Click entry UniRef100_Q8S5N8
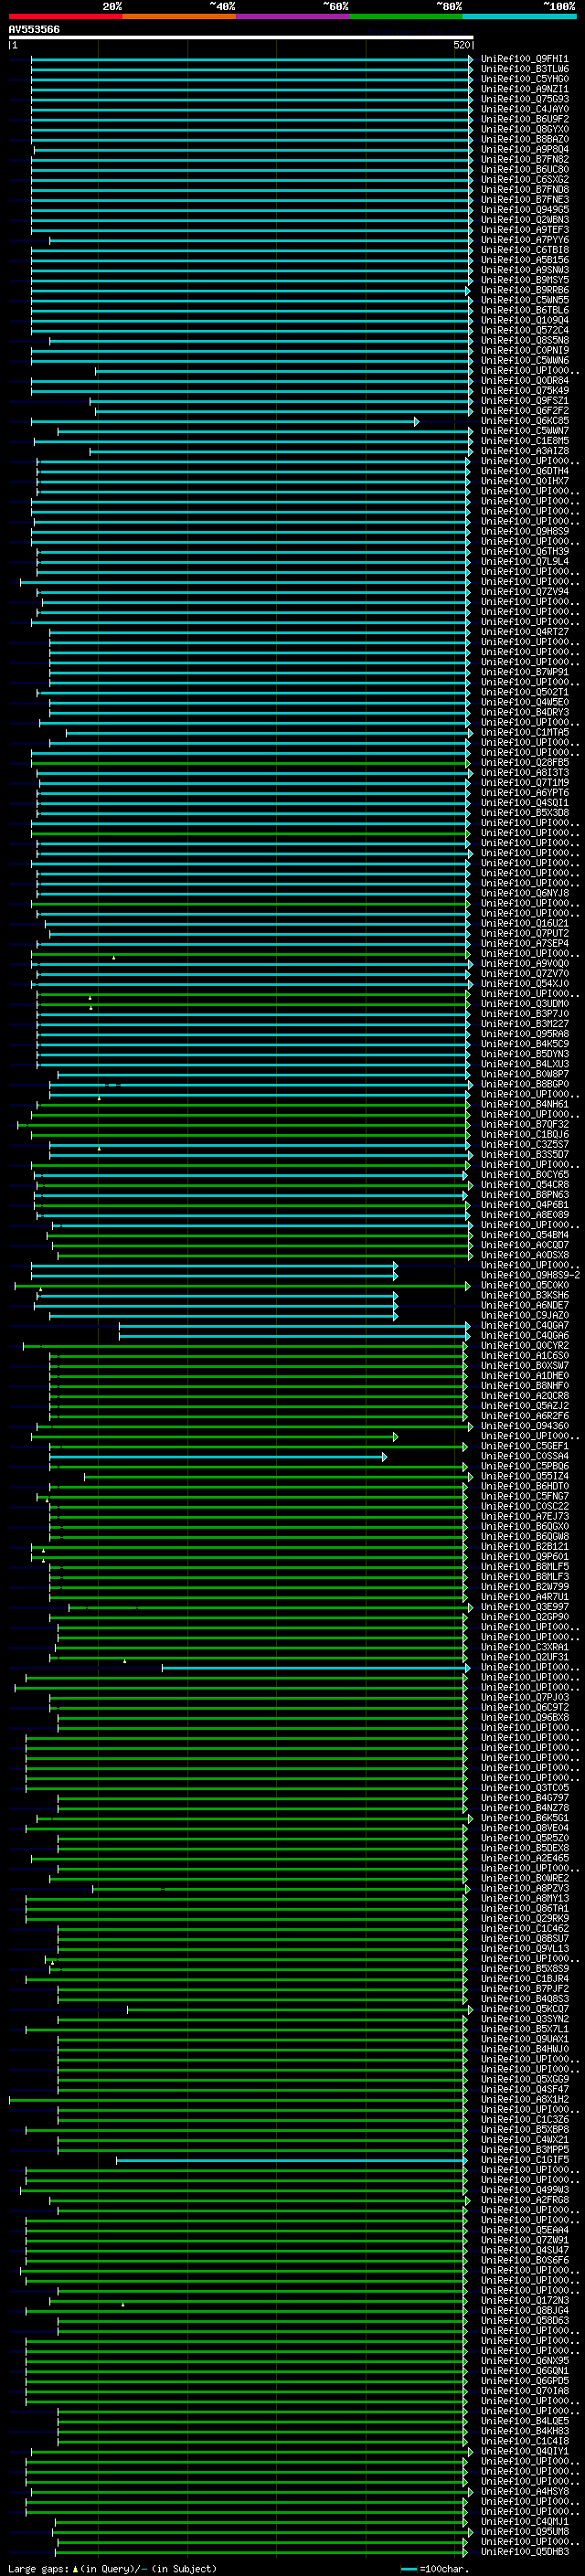The height and width of the screenshot is (2576, 585). click(x=525, y=340)
